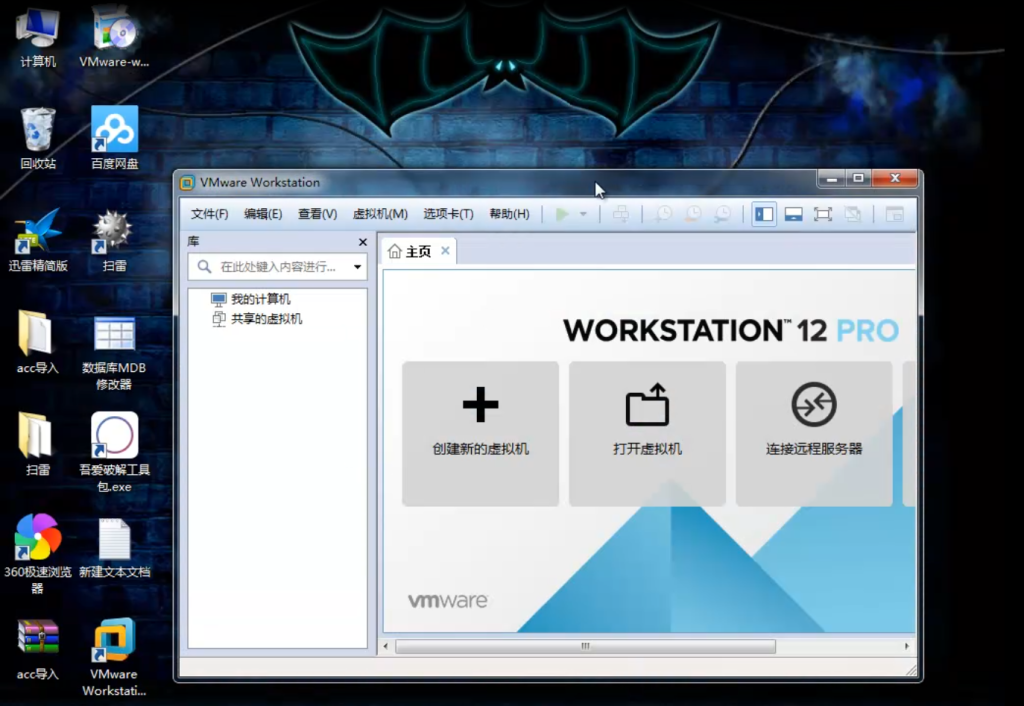Select the upper acc导入 folder icon
The width and height of the screenshot is (1024, 706).
(37, 342)
